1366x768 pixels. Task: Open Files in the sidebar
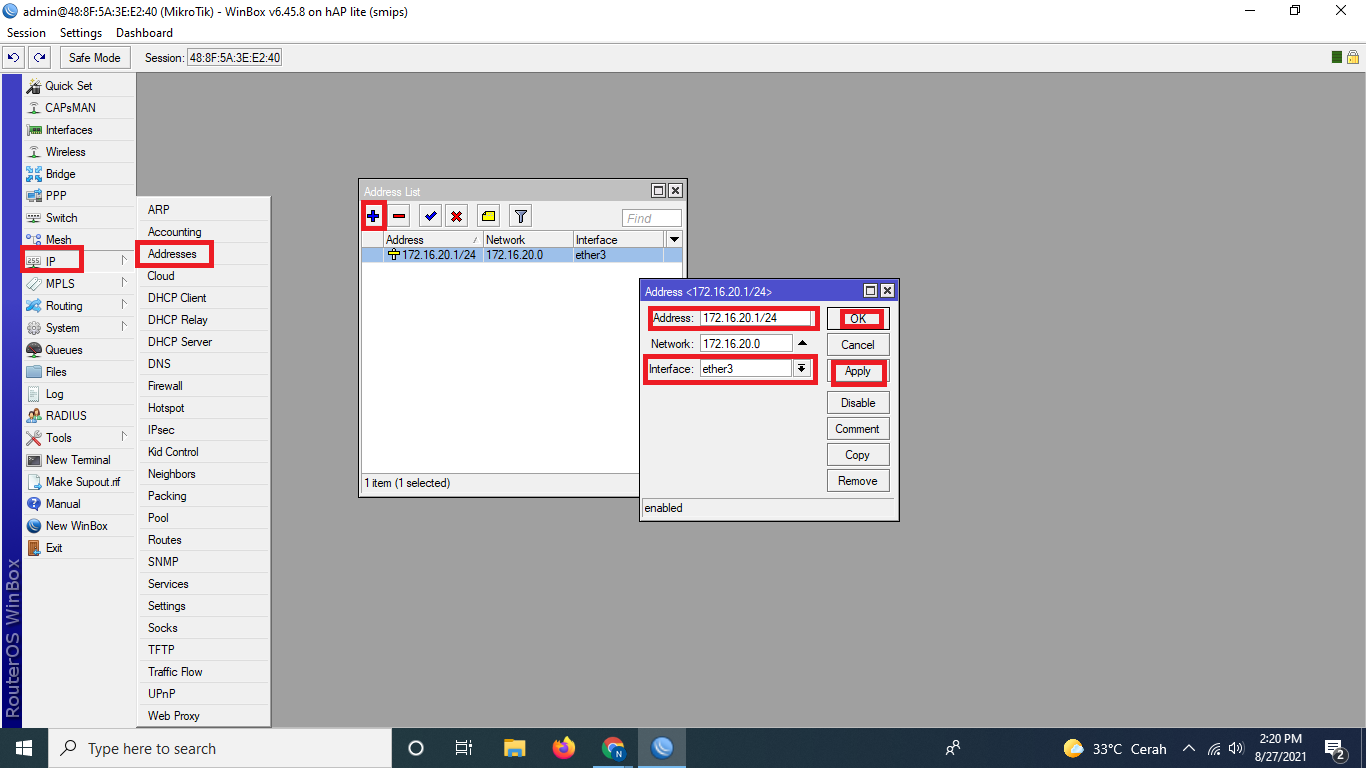[x=79, y=372]
